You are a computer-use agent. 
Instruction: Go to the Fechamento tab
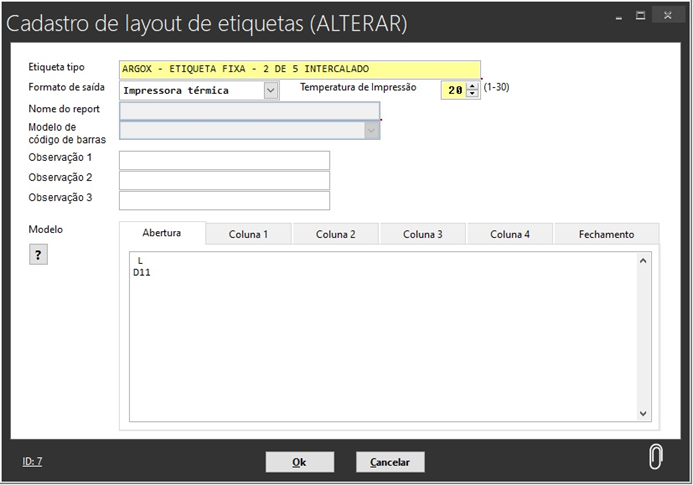[x=606, y=234]
